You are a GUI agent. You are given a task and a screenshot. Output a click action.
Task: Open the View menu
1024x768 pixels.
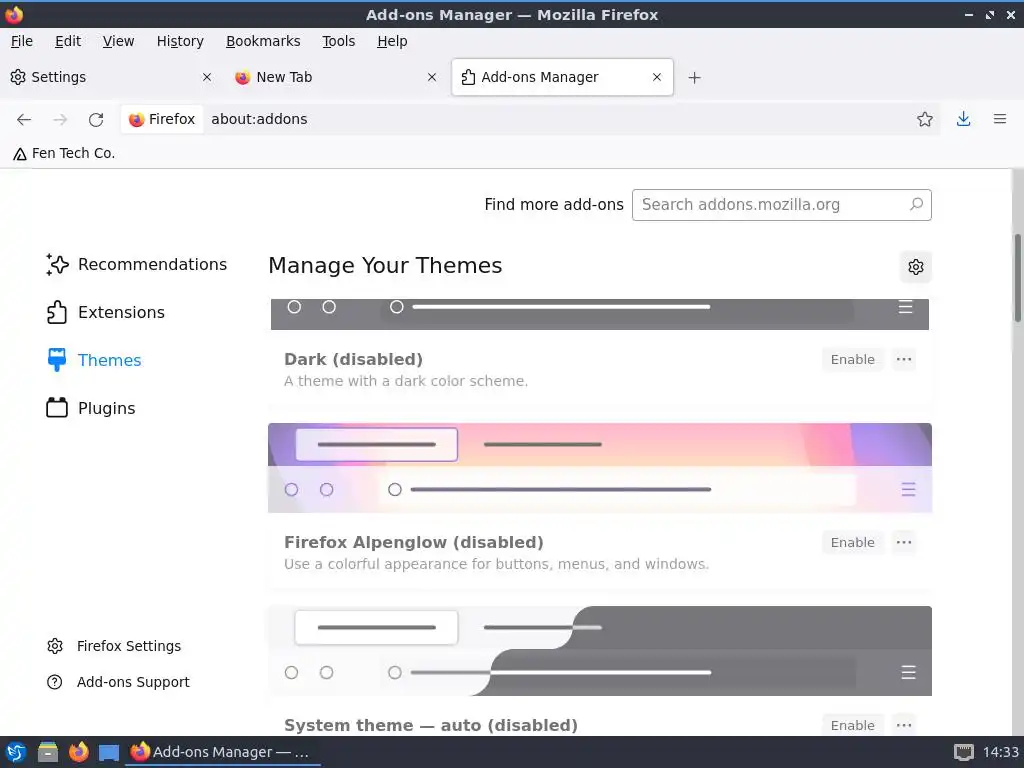point(118,41)
